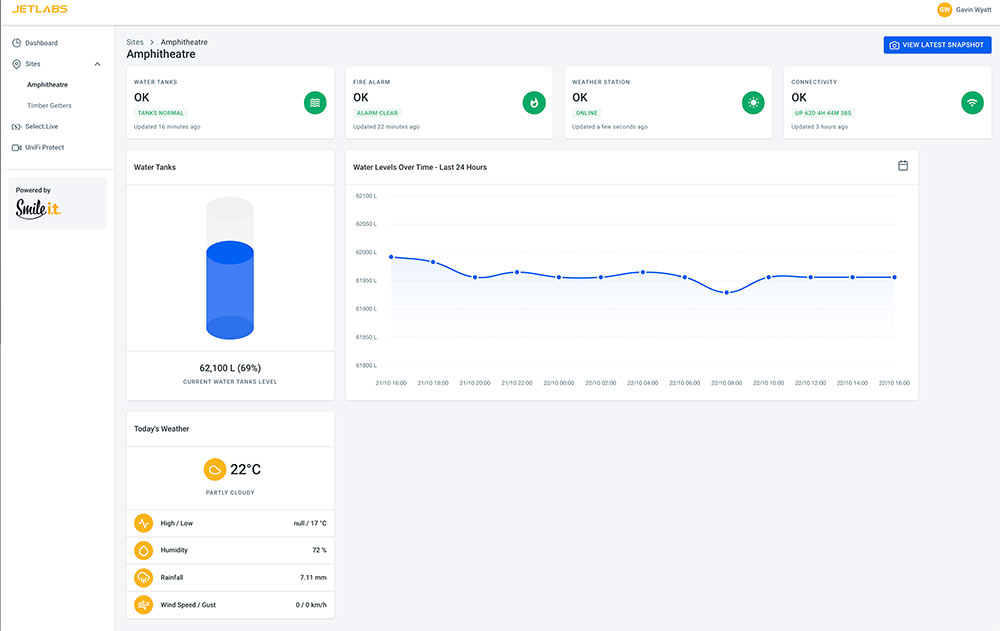Click the 72 % humidity value
The width and height of the screenshot is (1000, 631).
click(x=320, y=550)
